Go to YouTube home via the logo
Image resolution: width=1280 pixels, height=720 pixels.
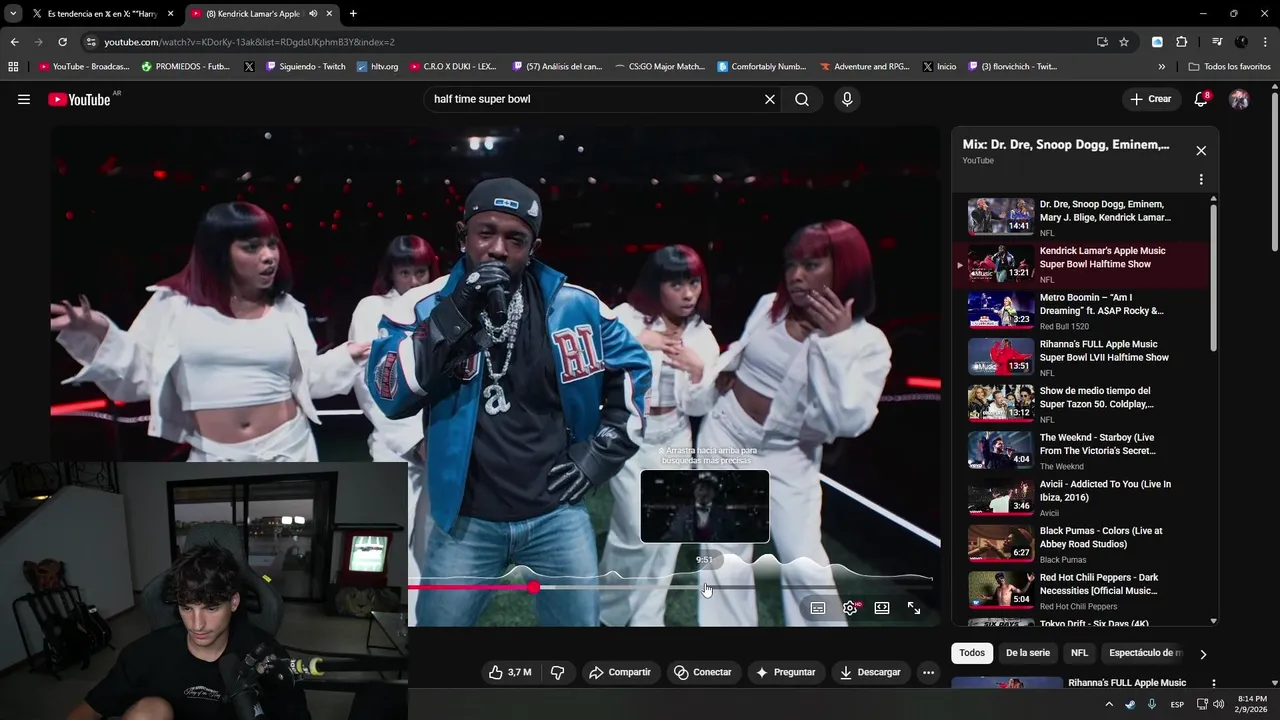pos(79,99)
